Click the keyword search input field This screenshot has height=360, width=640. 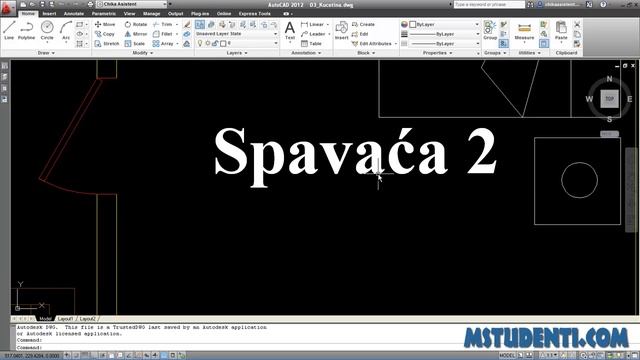click(x=489, y=4)
